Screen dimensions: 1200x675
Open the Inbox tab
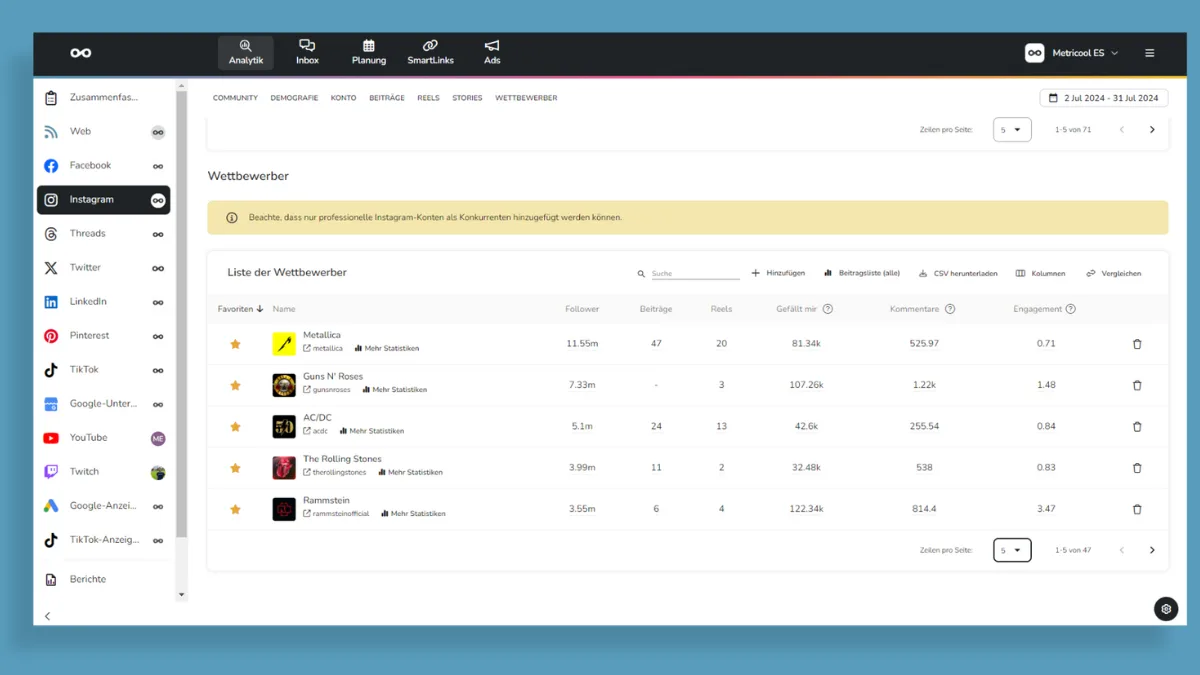pyautogui.click(x=307, y=53)
